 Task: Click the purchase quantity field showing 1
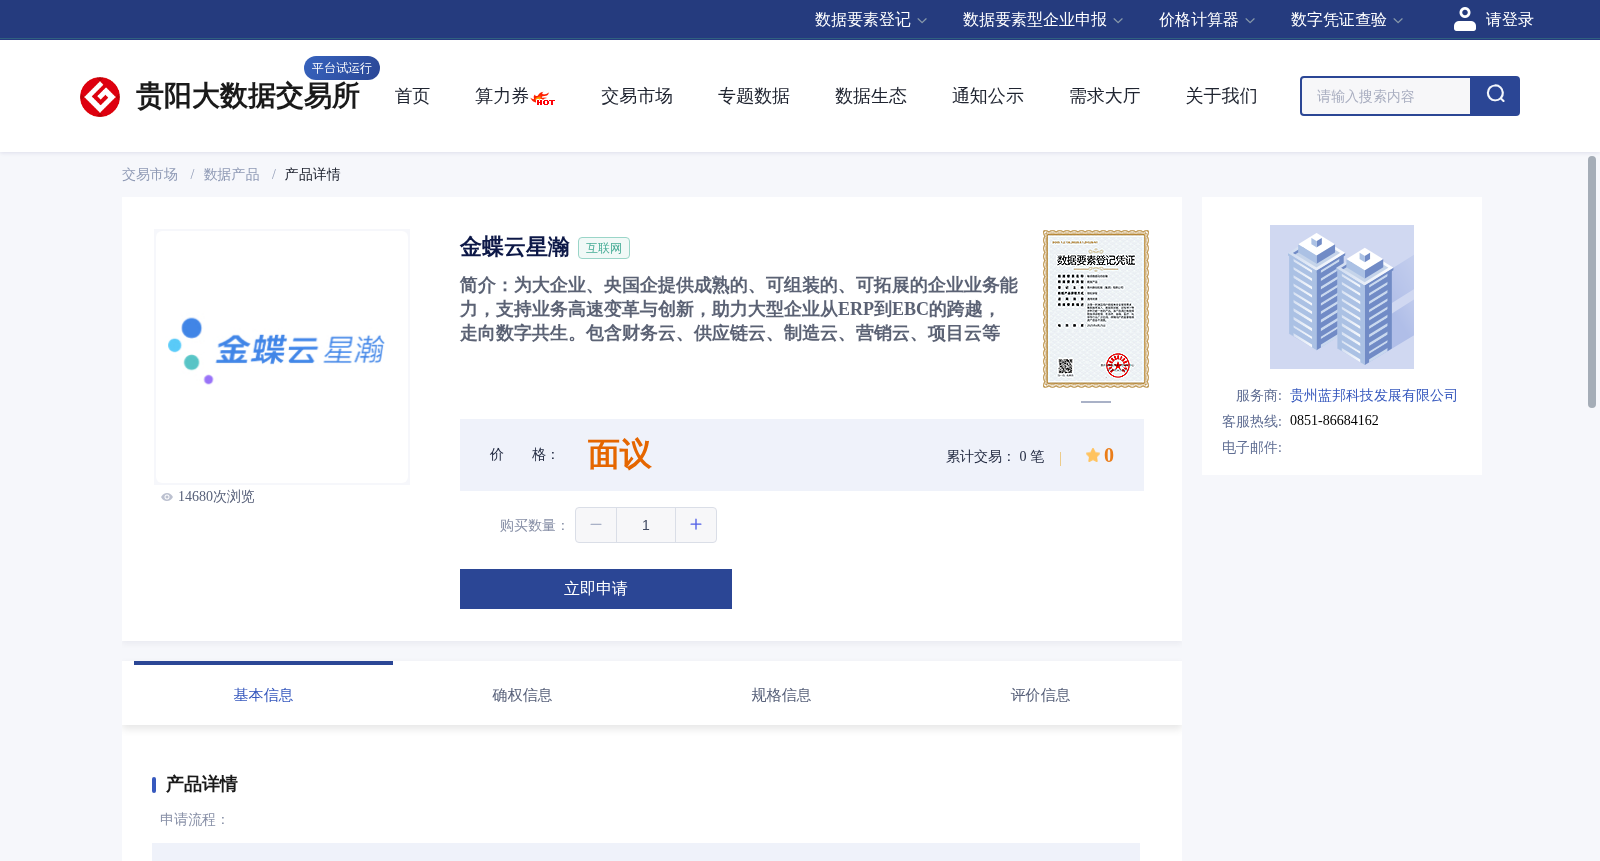point(646,525)
